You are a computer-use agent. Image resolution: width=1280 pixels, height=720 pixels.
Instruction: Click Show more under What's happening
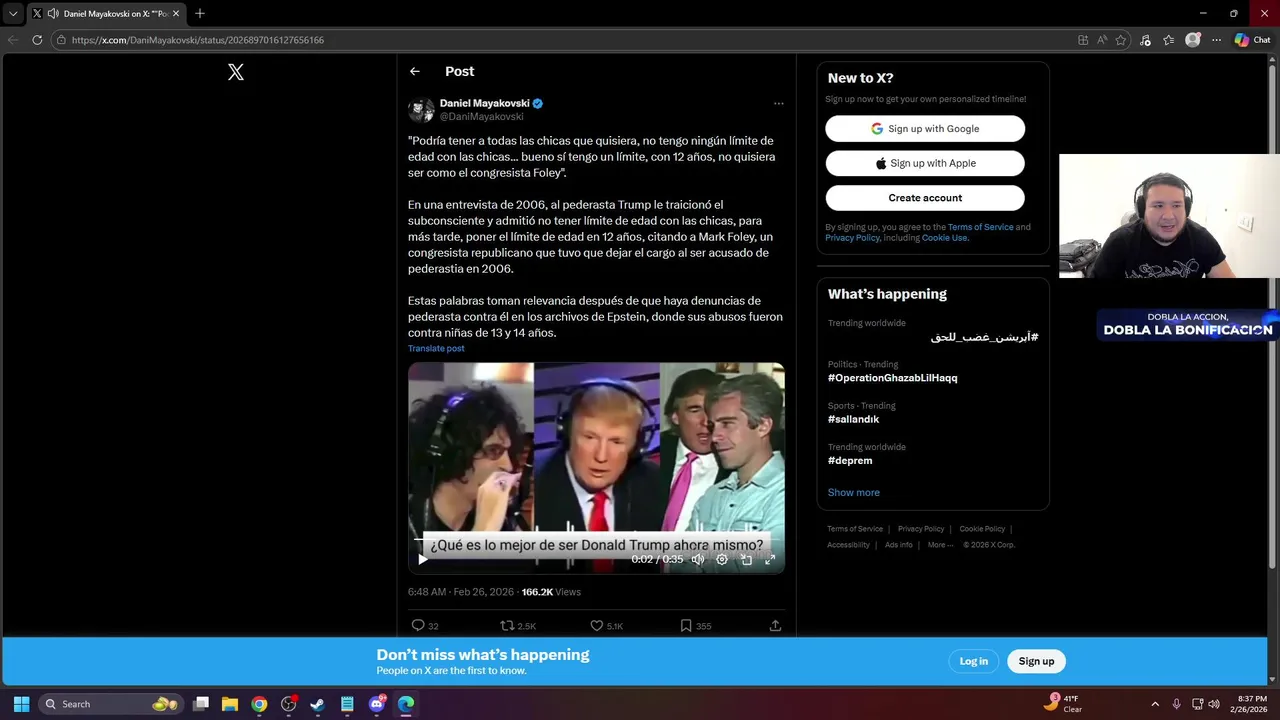click(853, 492)
